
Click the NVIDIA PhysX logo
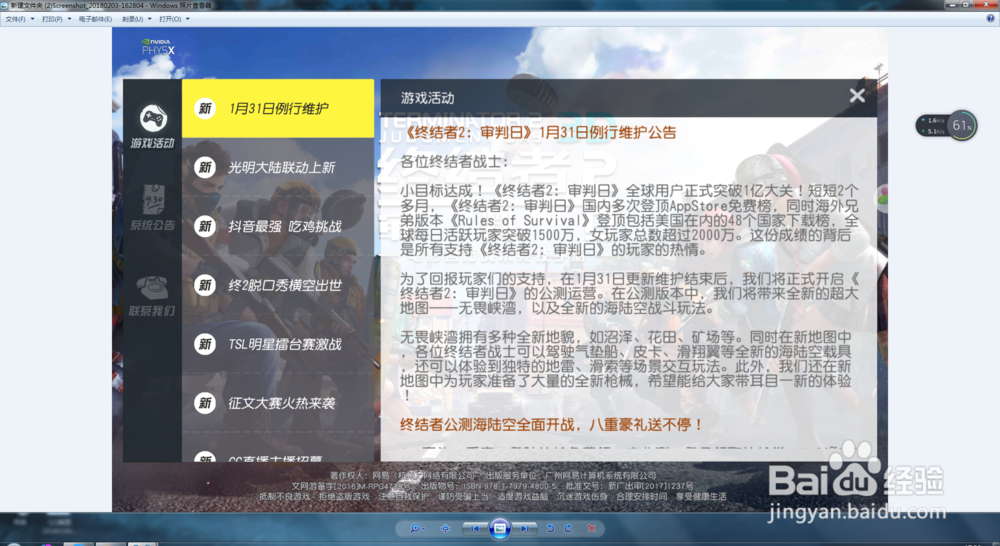[158, 47]
